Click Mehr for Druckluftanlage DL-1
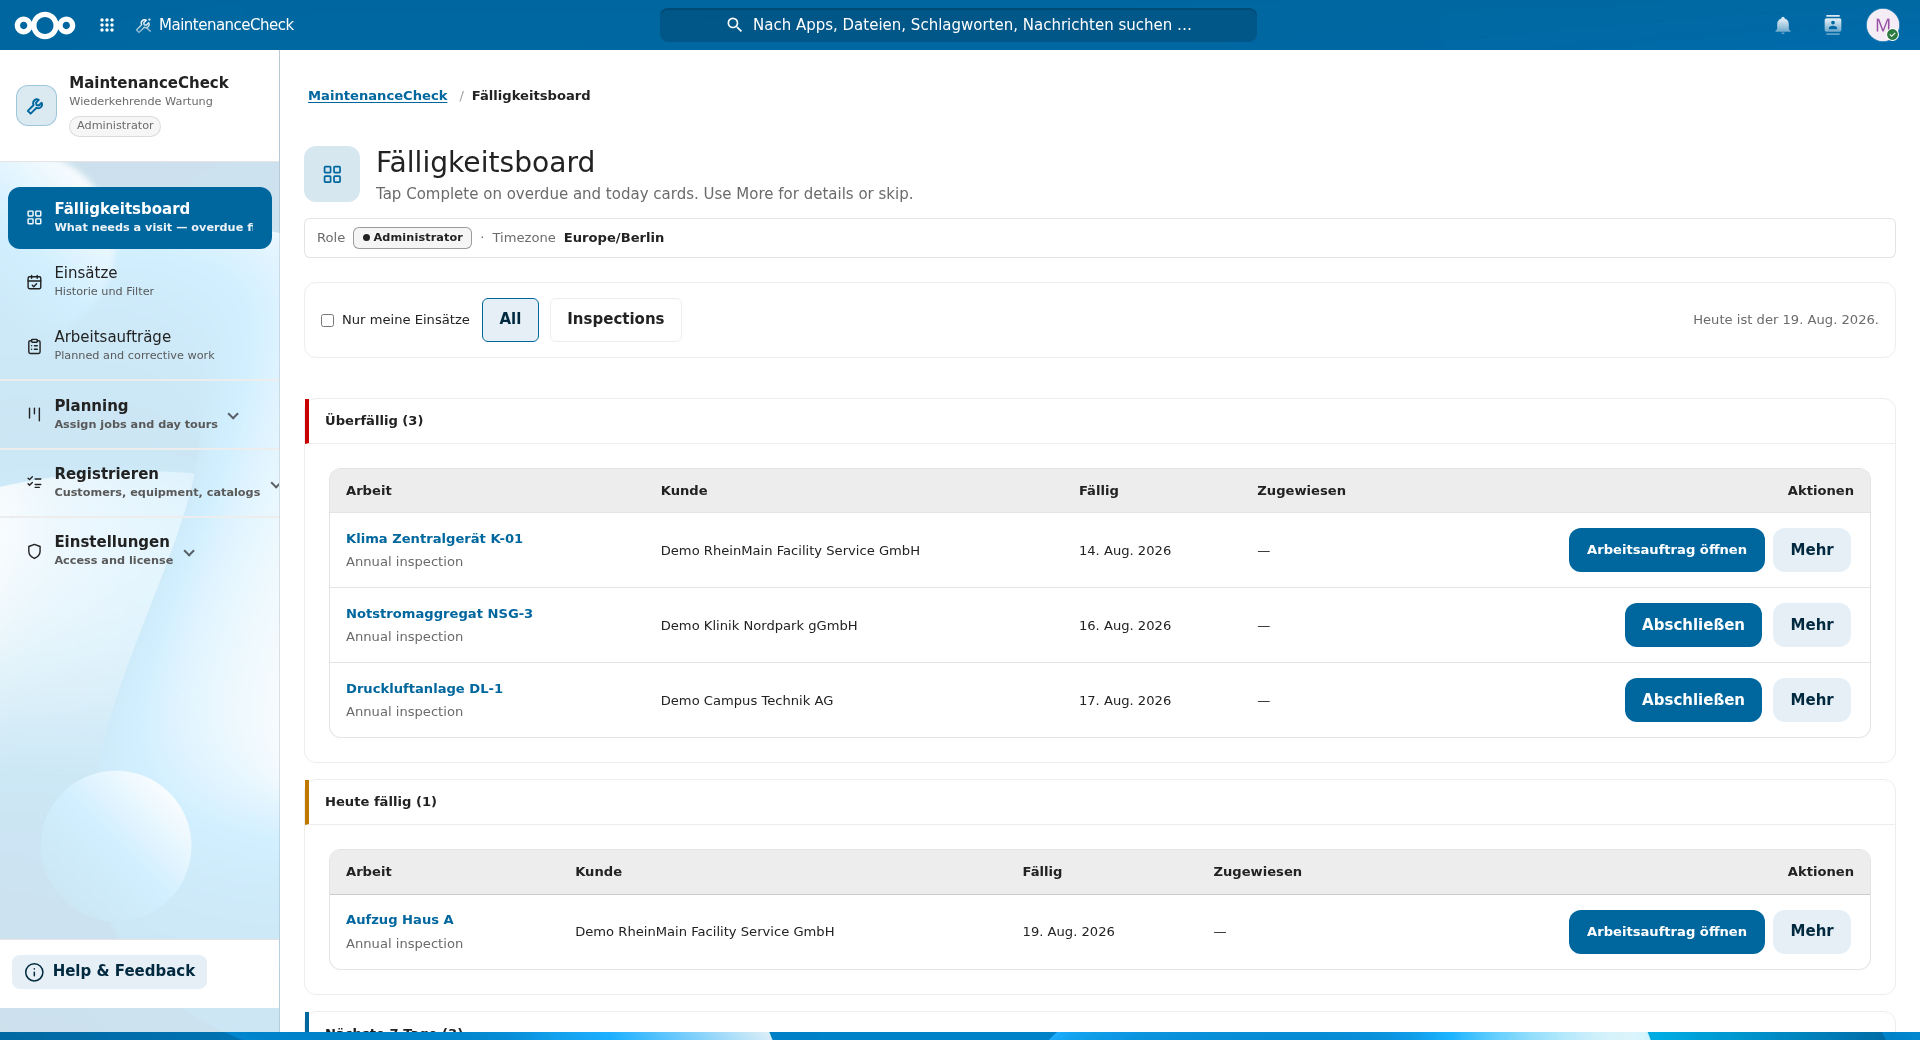The height and width of the screenshot is (1040, 1920). [1811, 700]
